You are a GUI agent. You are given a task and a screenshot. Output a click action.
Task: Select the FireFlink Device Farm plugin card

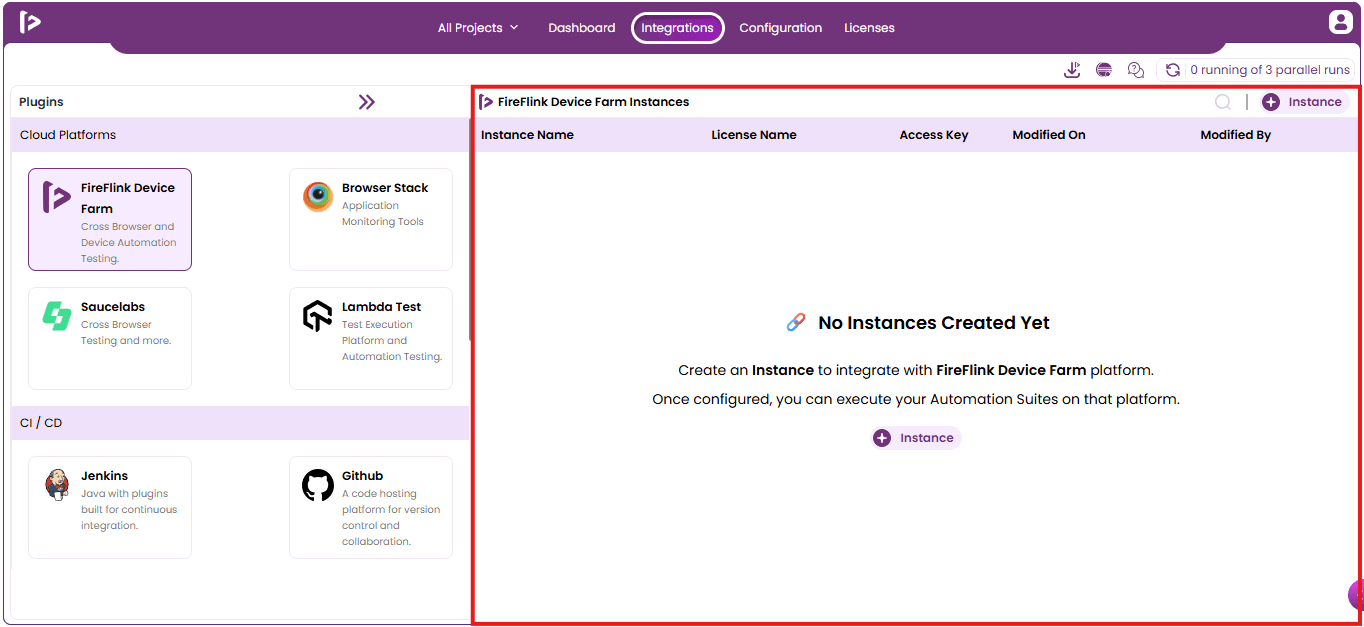(x=110, y=219)
